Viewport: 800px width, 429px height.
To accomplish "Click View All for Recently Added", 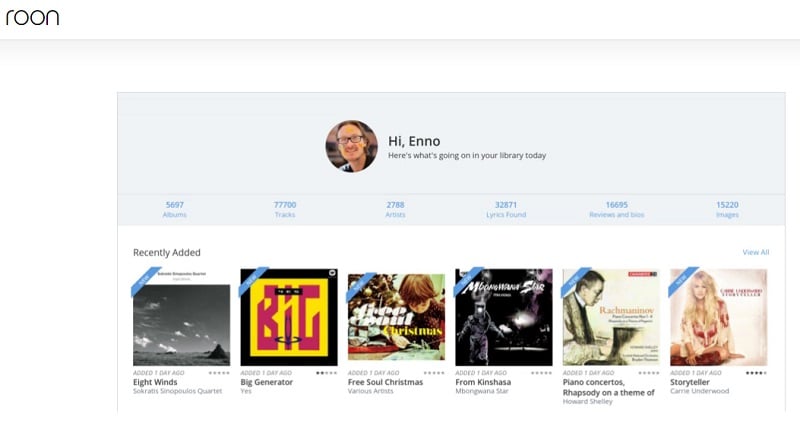I will [755, 252].
